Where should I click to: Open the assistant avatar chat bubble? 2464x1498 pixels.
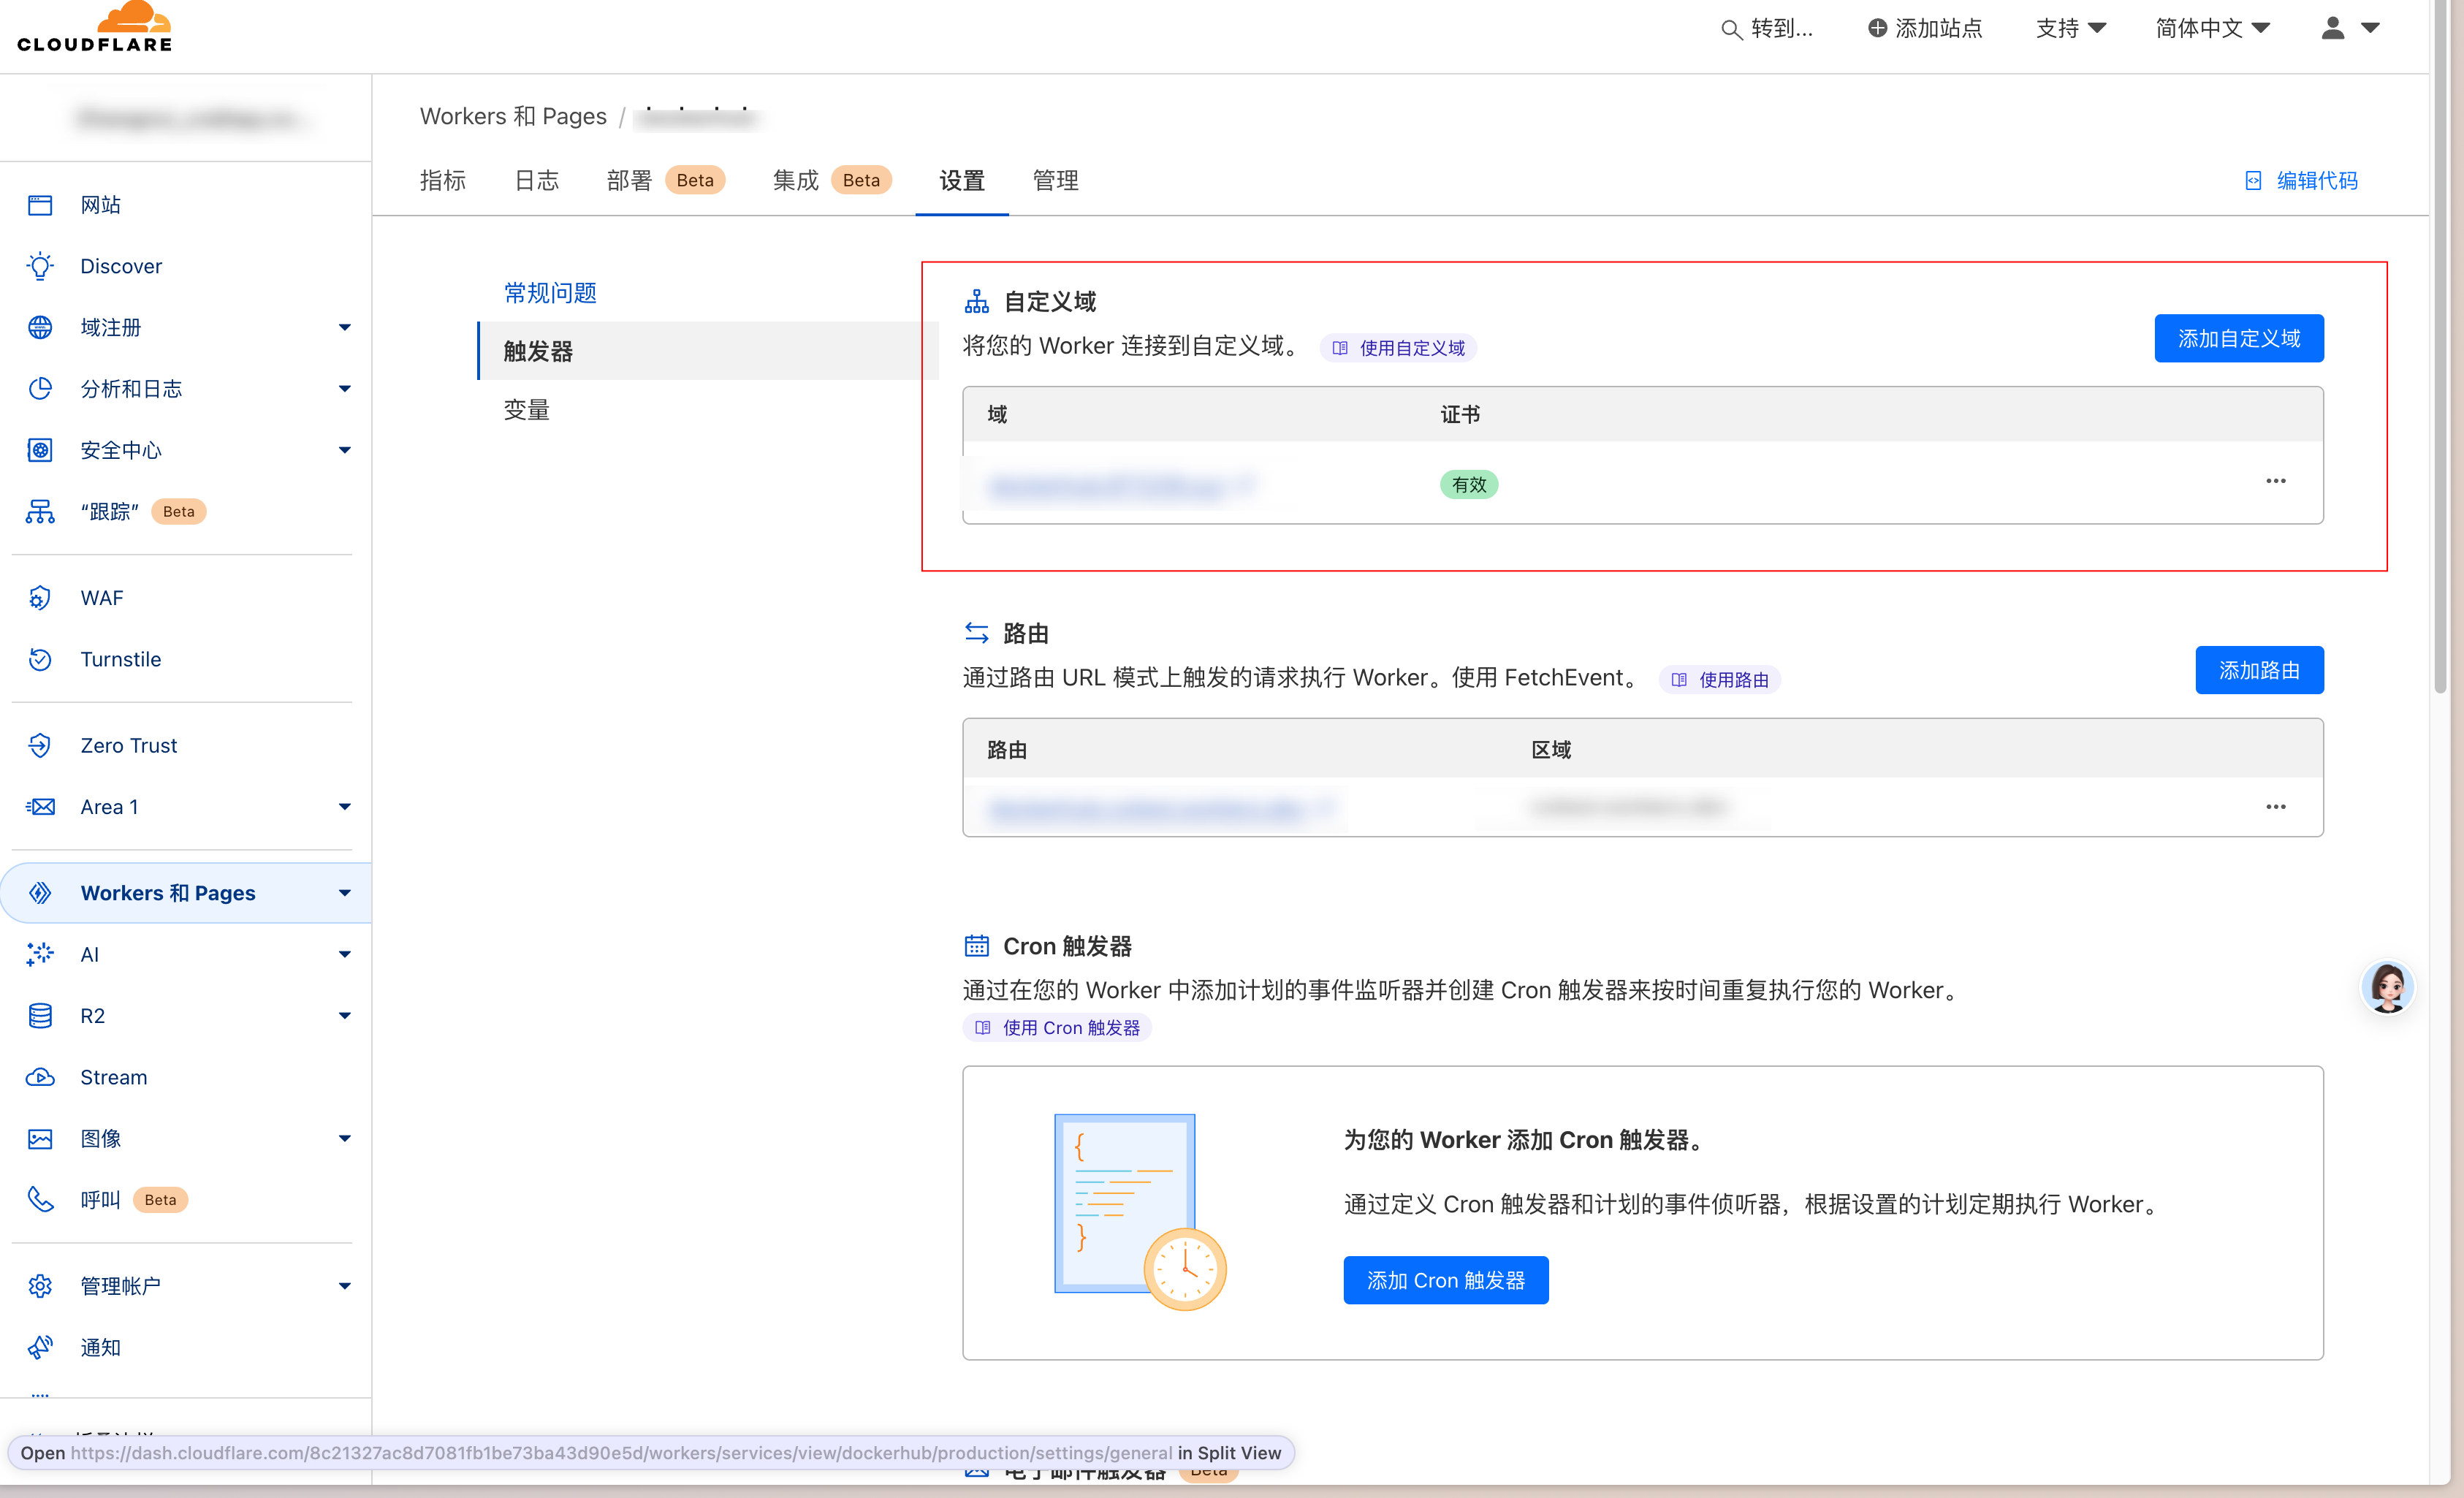click(2388, 987)
